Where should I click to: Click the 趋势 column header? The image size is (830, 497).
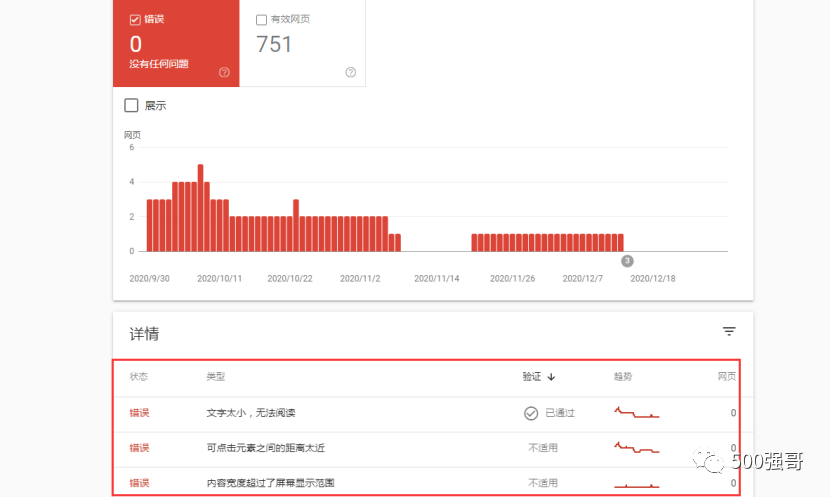coord(623,376)
